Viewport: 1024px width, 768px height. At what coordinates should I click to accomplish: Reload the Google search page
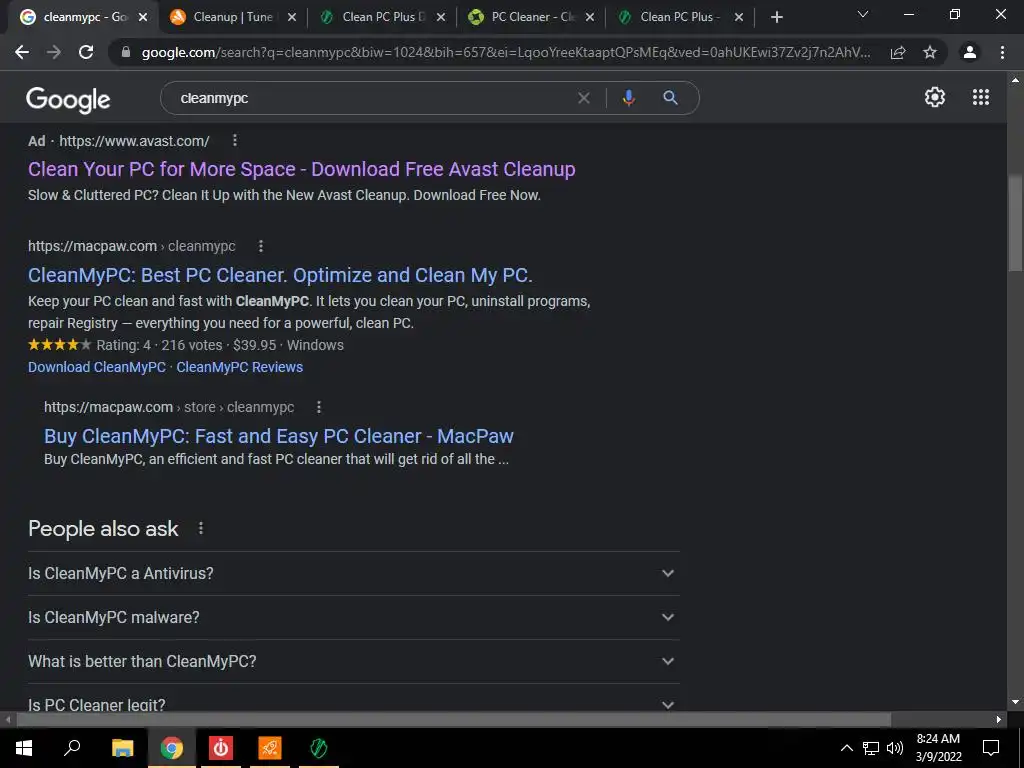point(86,52)
